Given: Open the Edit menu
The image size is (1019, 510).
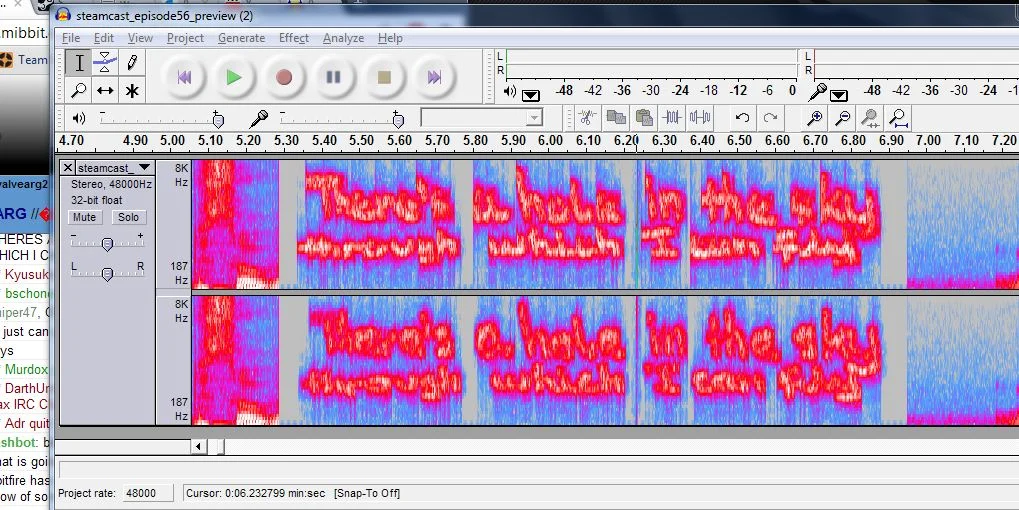Looking at the screenshot, I should [104, 38].
